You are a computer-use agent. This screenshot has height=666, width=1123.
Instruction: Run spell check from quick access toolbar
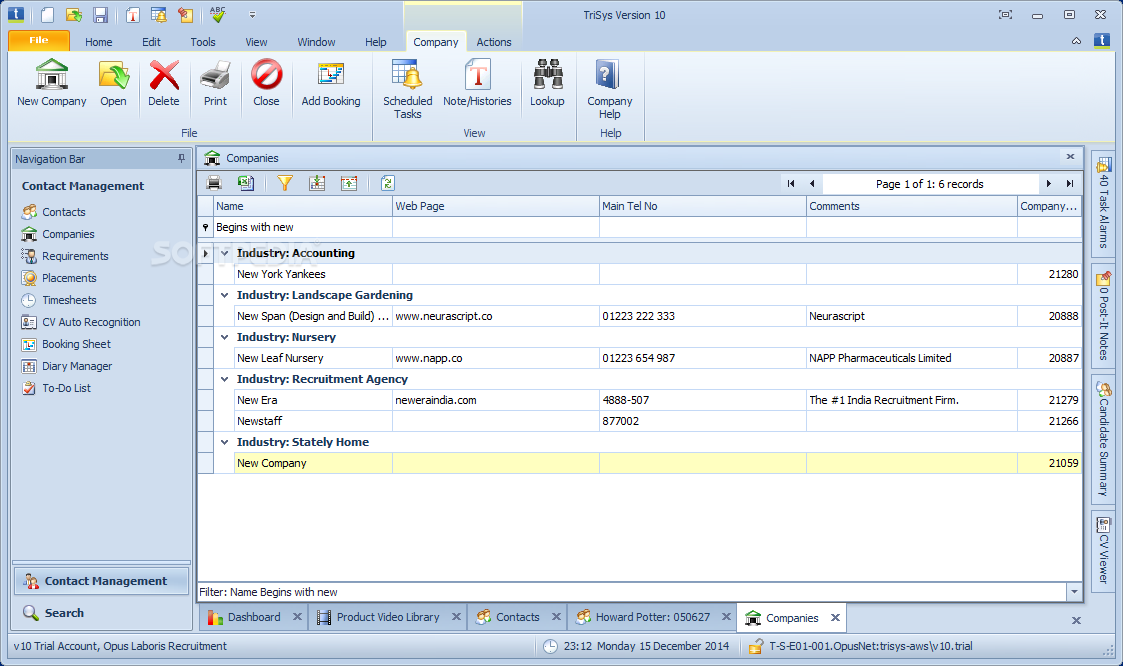[x=218, y=15]
